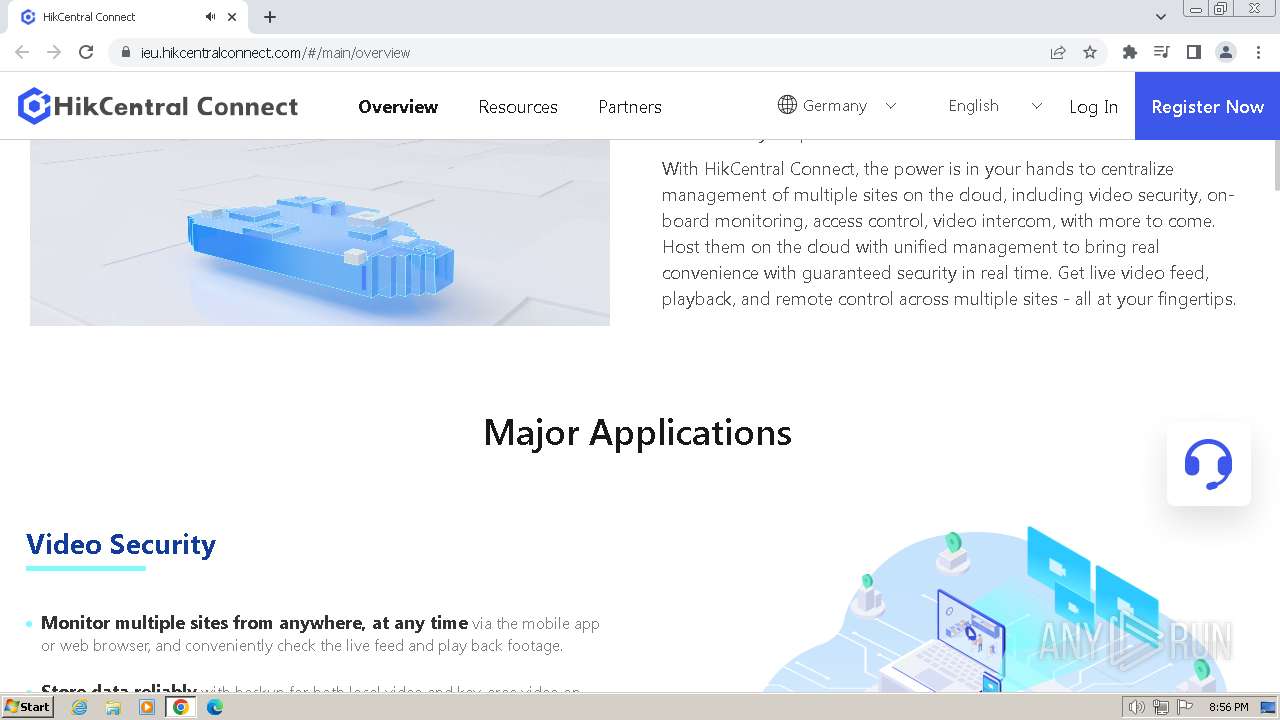Click the Major Applications heading
1280x720 pixels.
point(638,432)
